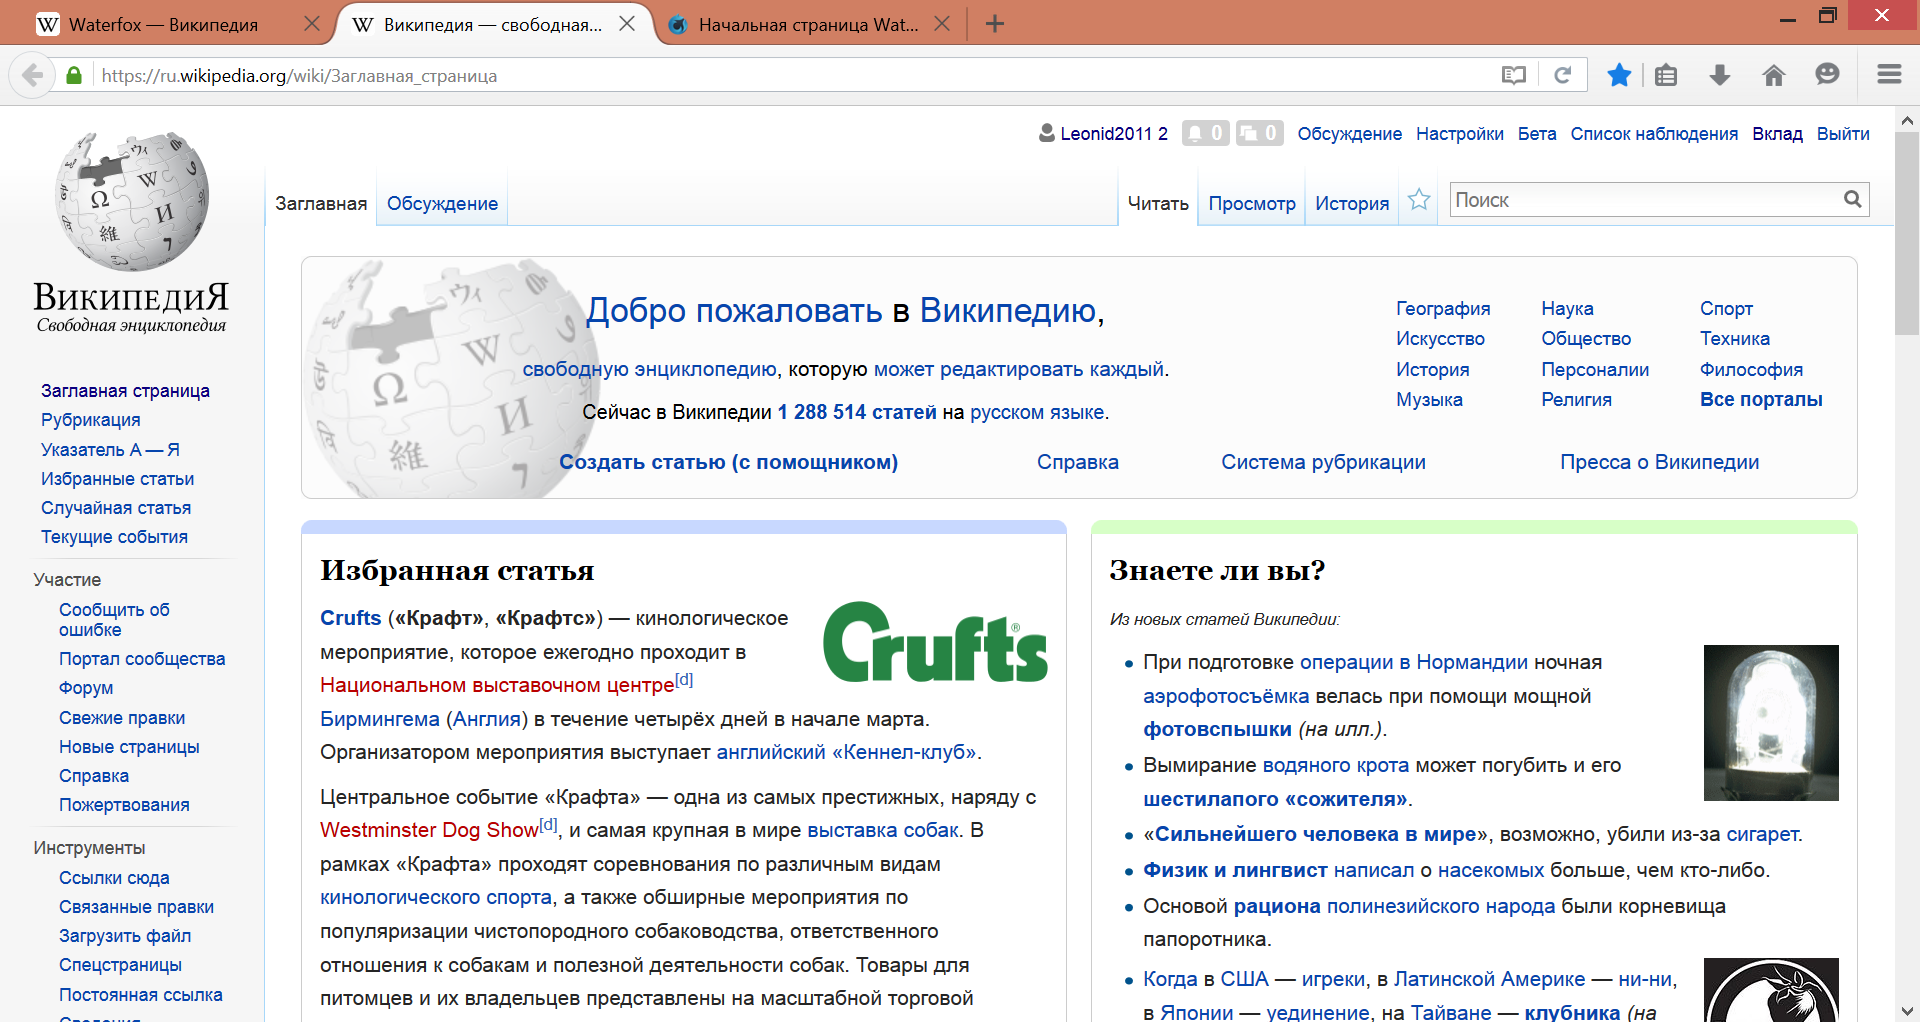
Task: Open the messages notification badge
Action: 1259,133
